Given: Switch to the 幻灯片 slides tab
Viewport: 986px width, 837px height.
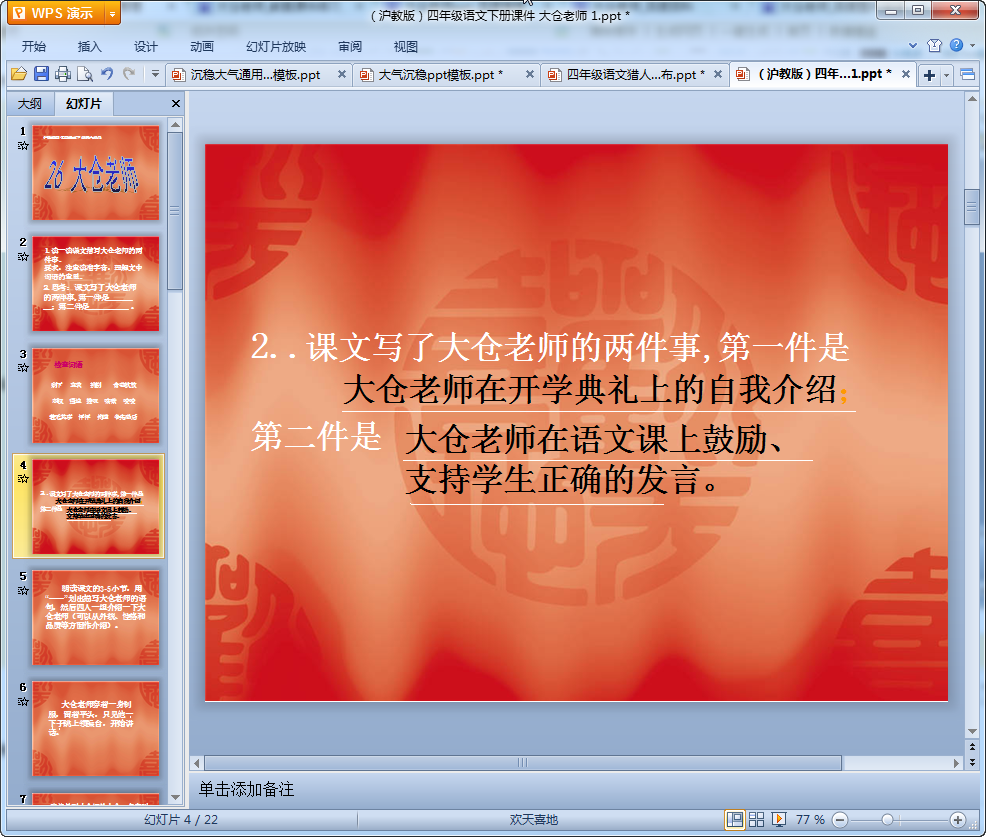Looking at the screenshot, I should (x=84, y=104).
